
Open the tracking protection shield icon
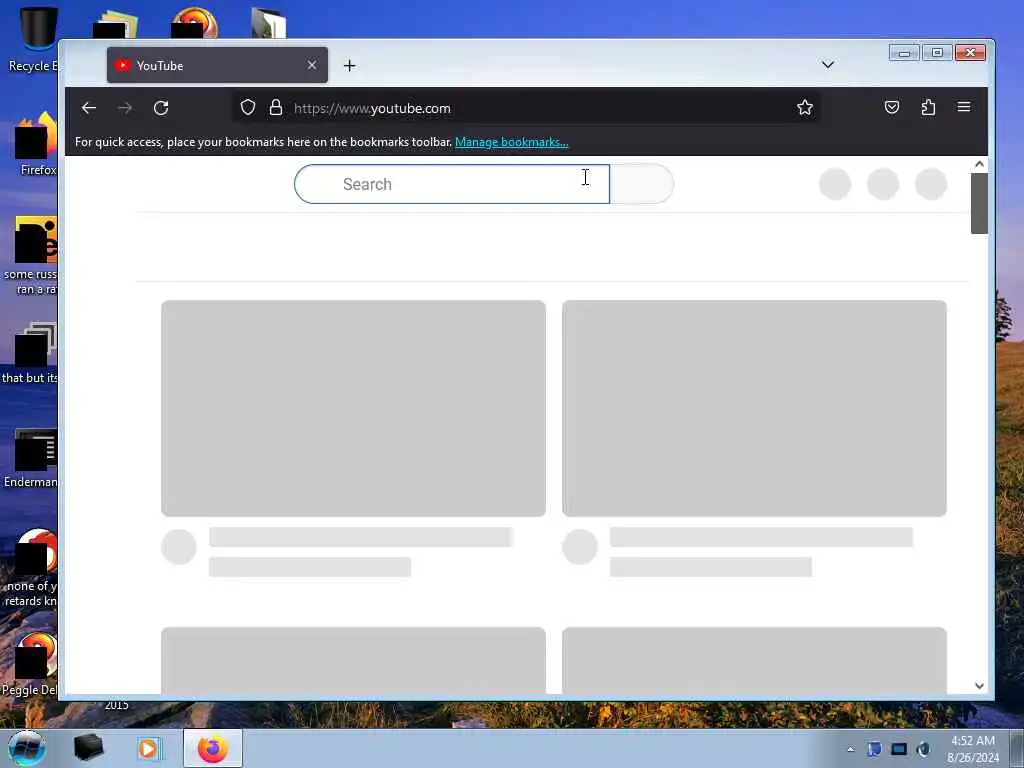(x=248, y=107)
